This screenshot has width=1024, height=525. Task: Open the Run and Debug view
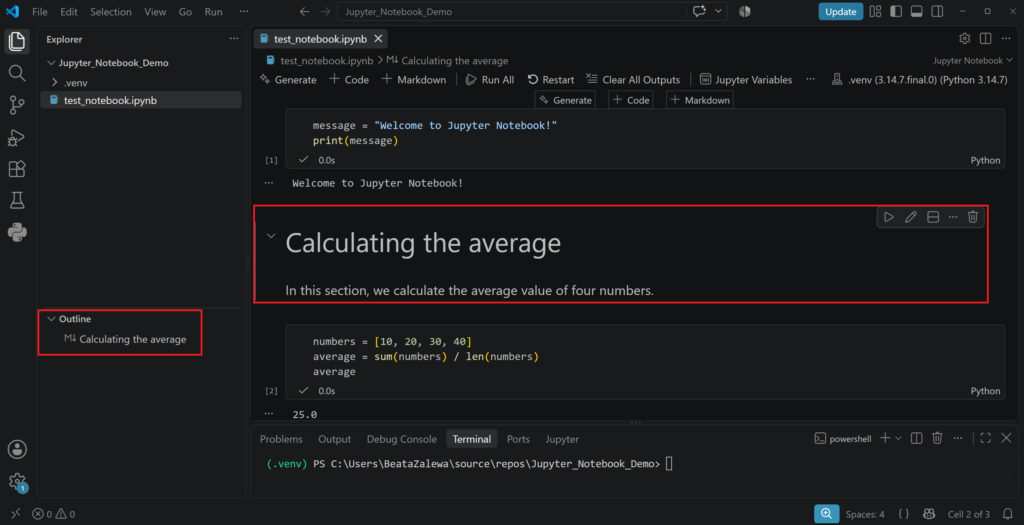(x=17, y=137)
